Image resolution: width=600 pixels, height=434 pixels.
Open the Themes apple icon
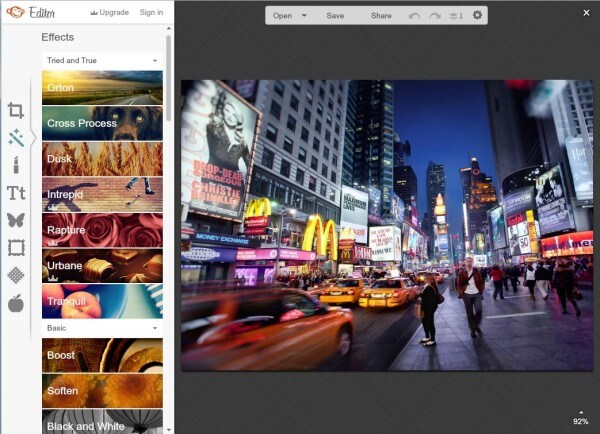16,303
